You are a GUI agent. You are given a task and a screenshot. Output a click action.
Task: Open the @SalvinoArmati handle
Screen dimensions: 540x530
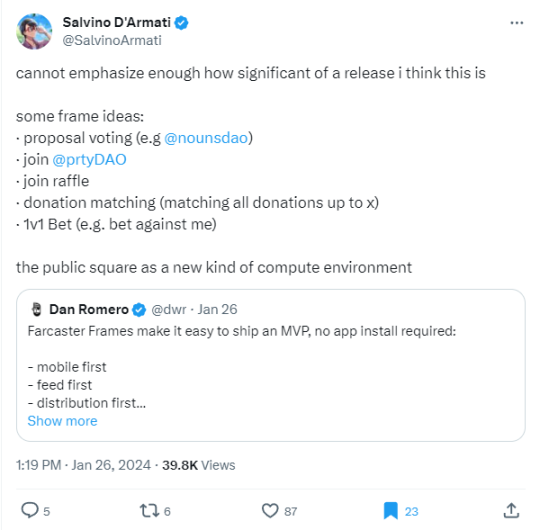pyautogui.click(x=112, y=40)
